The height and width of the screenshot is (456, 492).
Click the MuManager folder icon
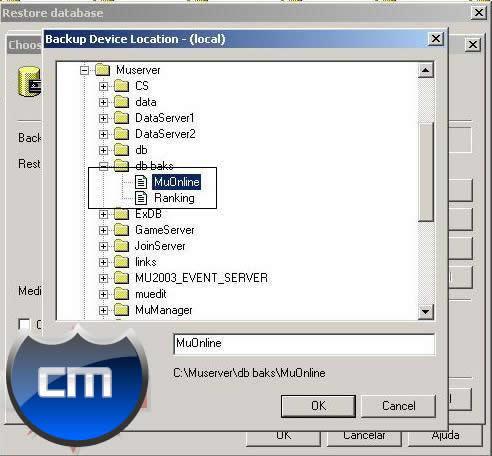click(122, 310)
